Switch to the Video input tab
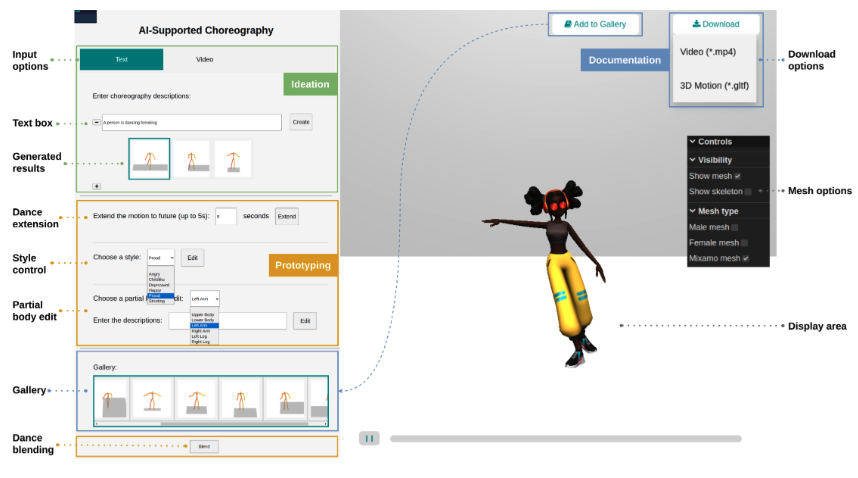Viewport: 858px width, 478px height. (x=204, y=59)
